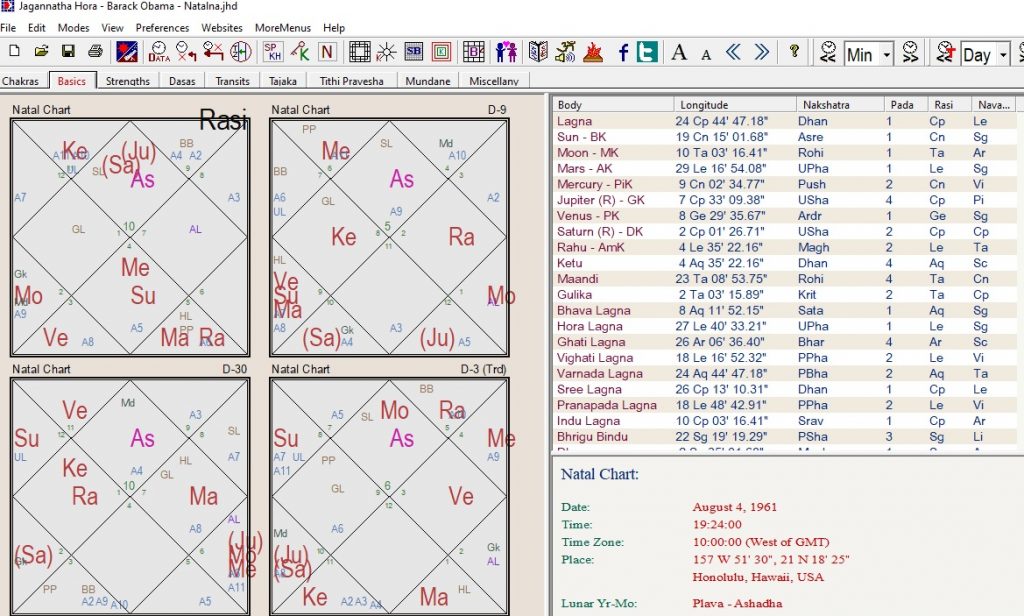Click the double left chevron icon
Viewport: 1024px width, 616px height.
click(733, 52)
